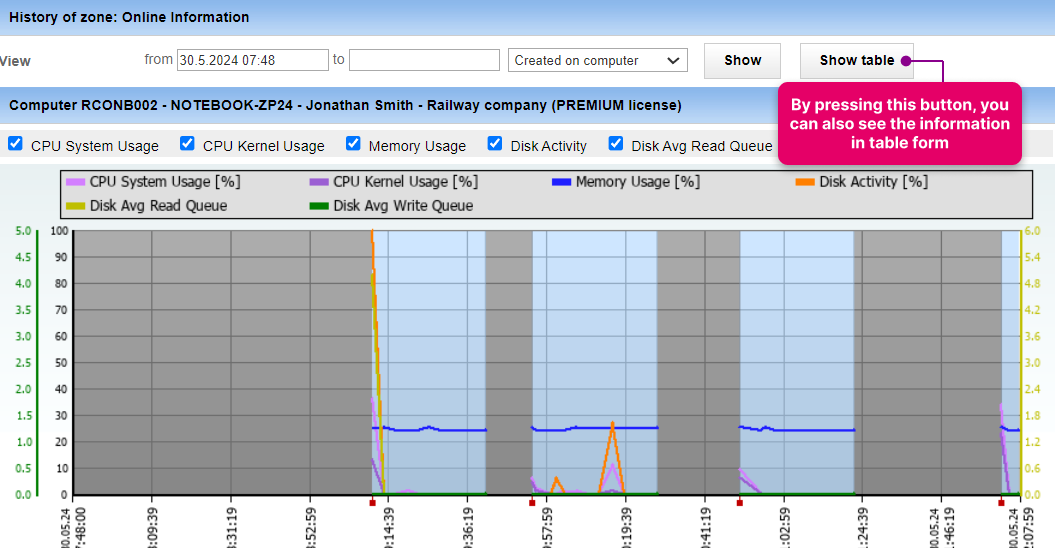Viewport: 1055px width, 554px height.
Task: Uncheck the Disk Avg Read Queue checkbox
Action: point(616,143)
